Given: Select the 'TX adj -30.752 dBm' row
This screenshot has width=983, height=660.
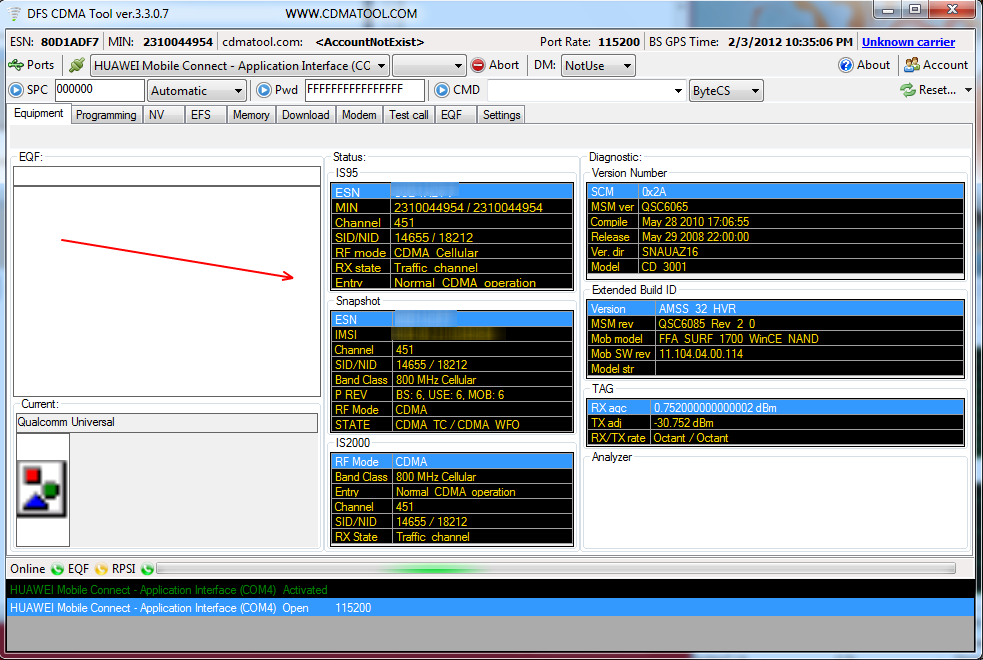Looking at the screenshot, I should point(775,423).
